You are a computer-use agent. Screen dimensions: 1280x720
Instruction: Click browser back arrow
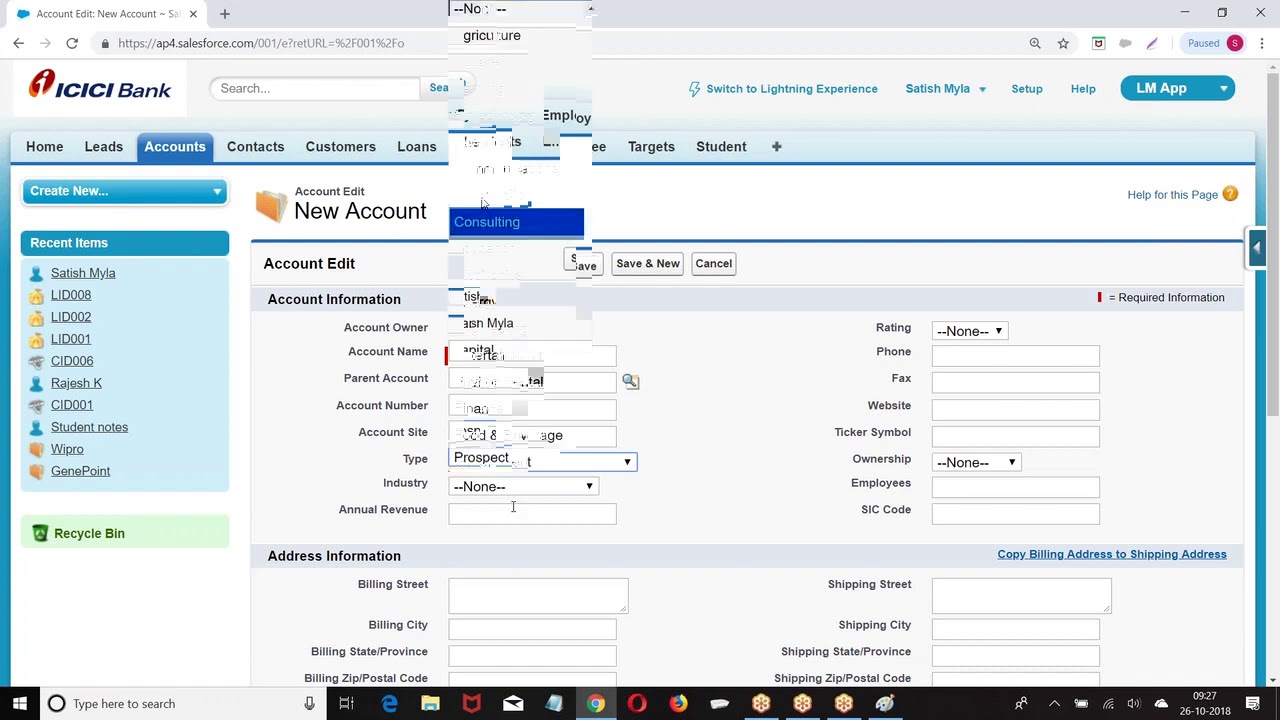(x=18, y=43)
